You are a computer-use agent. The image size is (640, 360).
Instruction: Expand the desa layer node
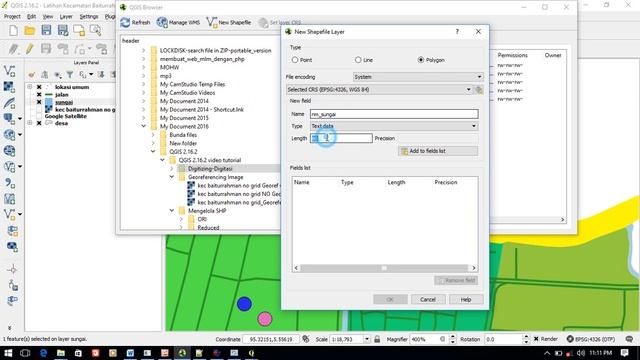tap(29, 123)
